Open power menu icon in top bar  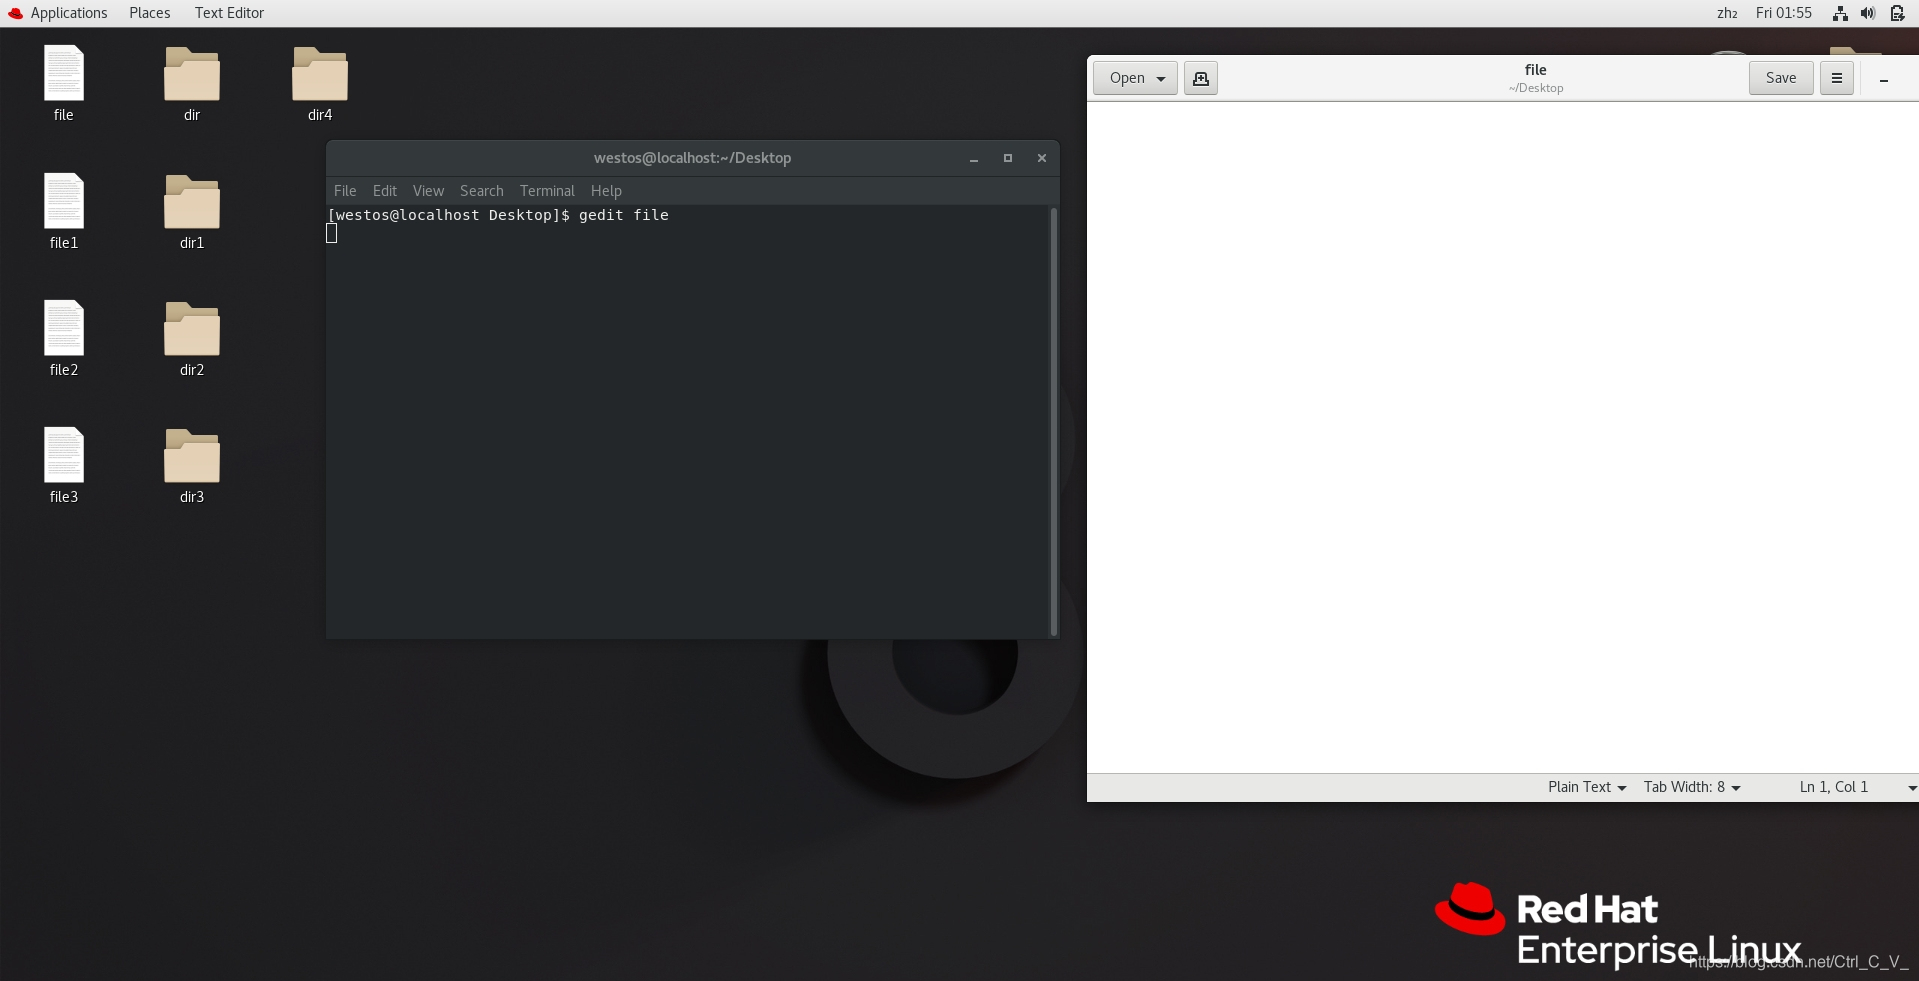click(x=1897, y=13)
